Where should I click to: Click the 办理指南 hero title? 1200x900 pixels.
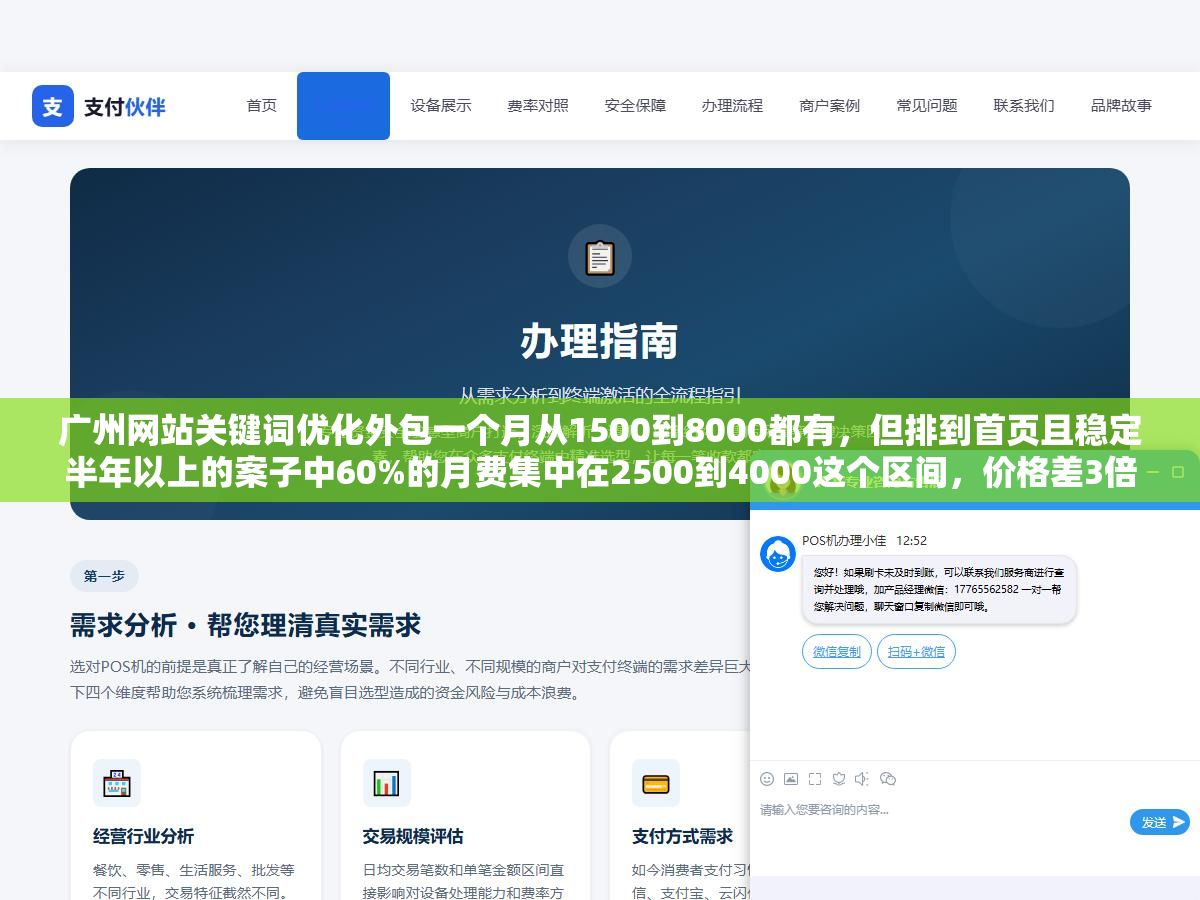click(x=600, y=341)
